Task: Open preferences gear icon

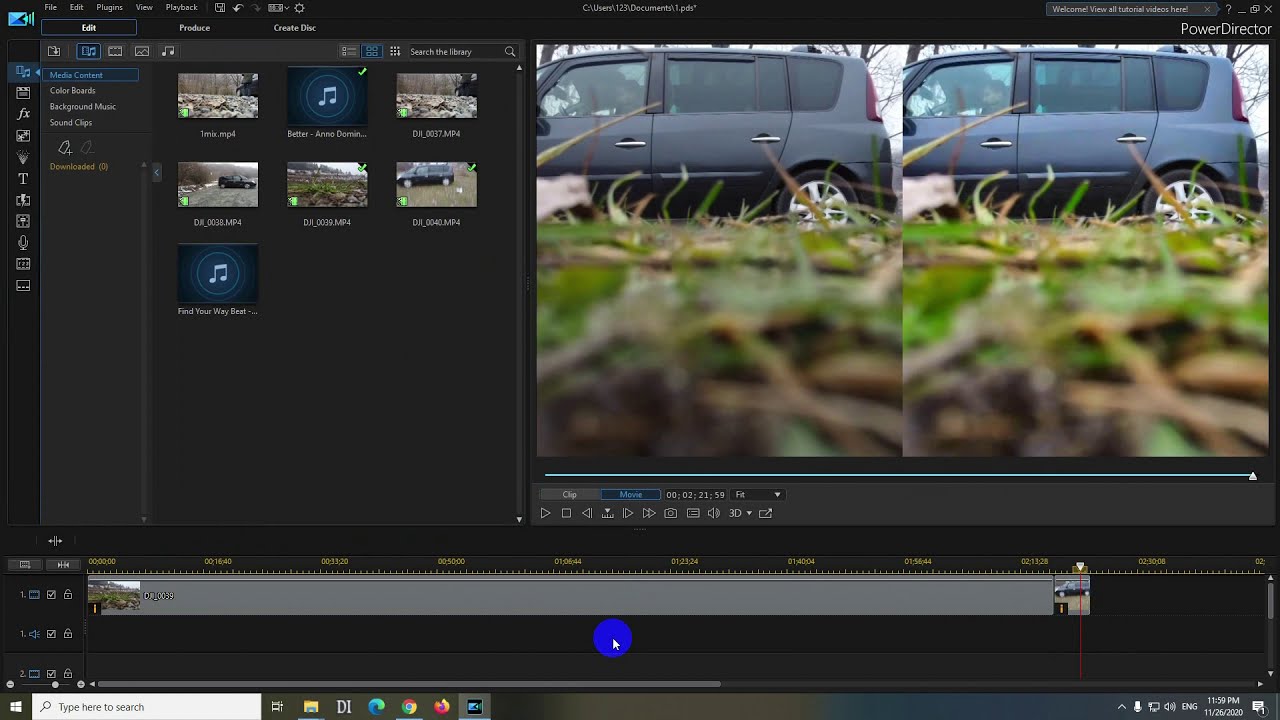Action: point(299,8)
